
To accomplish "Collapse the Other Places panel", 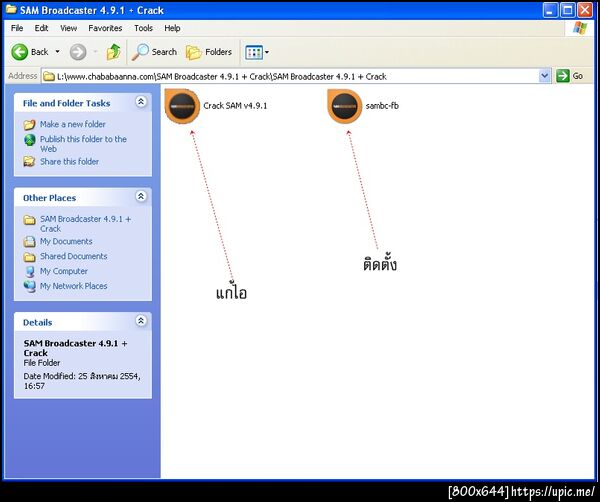I will [141, 196].
